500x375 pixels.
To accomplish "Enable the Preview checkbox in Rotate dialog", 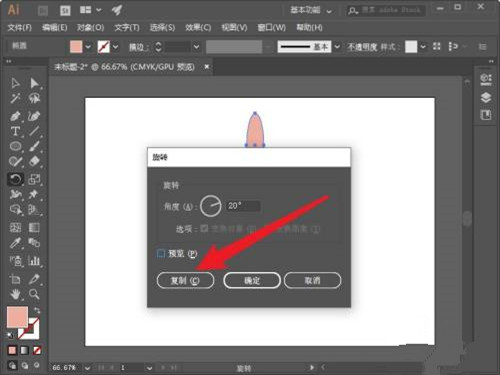I will coord(161,254).
